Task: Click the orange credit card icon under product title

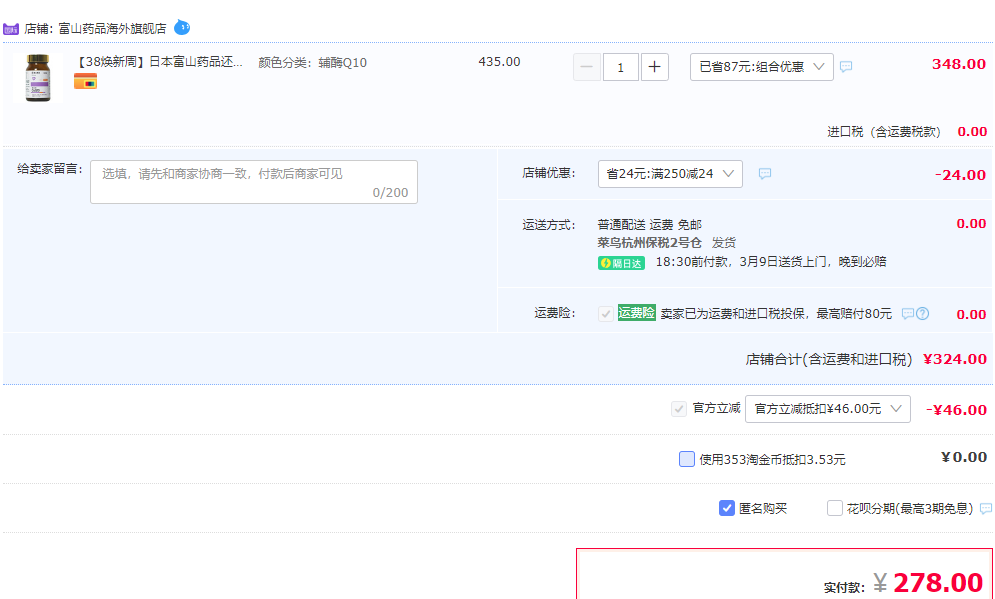Action: [x=86, y=81]
